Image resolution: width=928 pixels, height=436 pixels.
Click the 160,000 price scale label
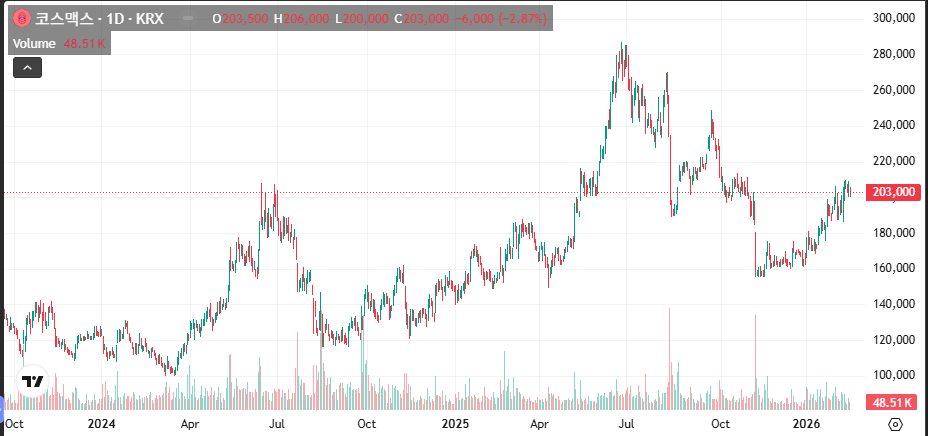click(894, 268)
